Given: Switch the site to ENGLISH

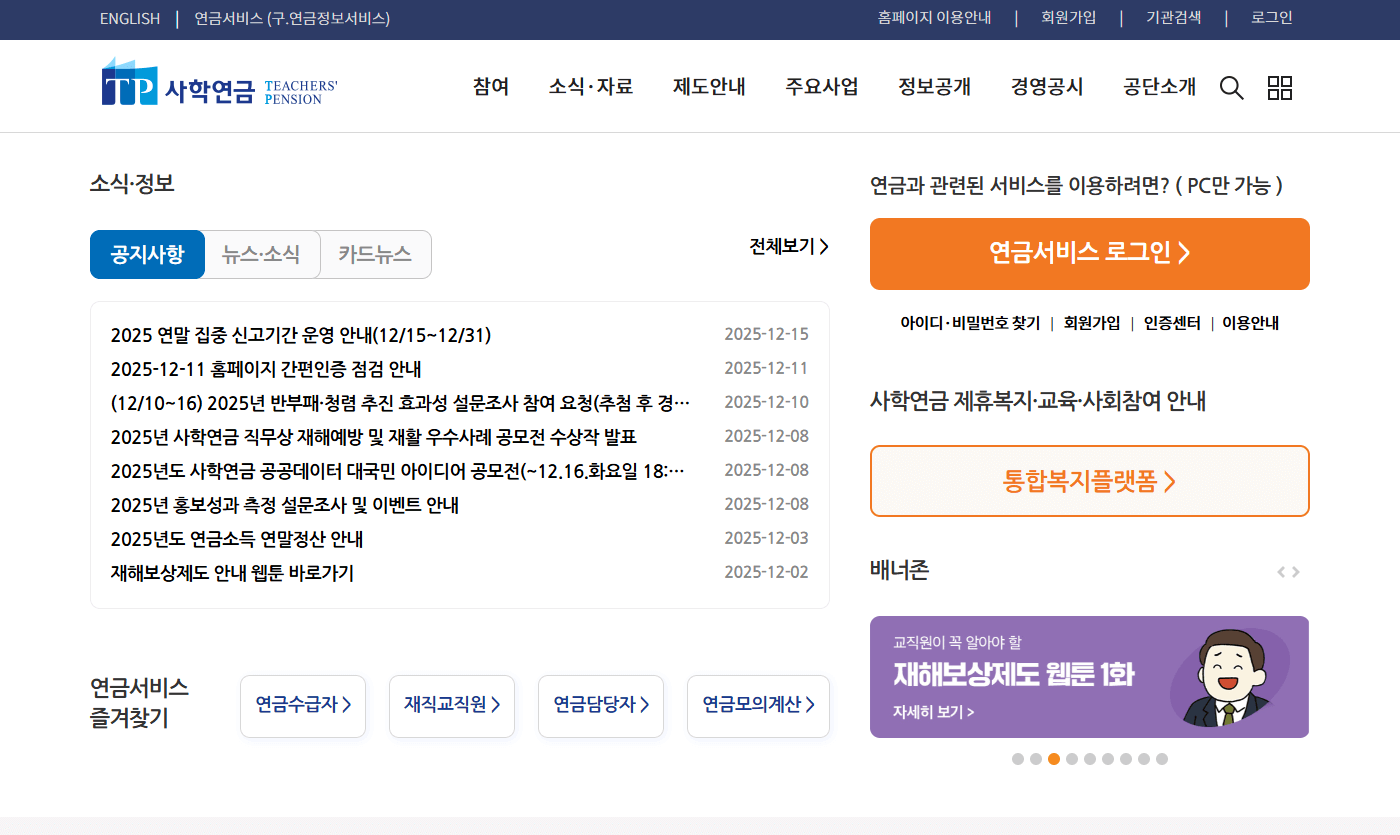Looking at the screenshot, I should [x=129, y=18].
